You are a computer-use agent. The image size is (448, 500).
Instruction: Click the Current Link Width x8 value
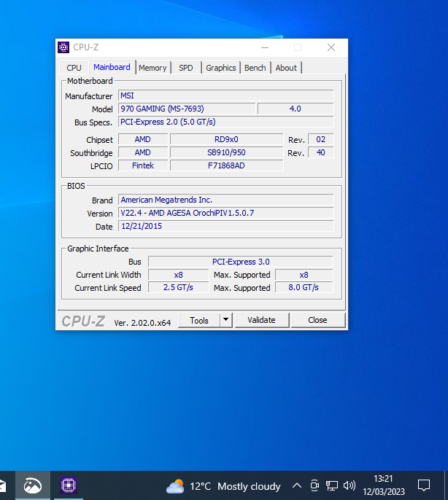pyautogui.click(x=178, y=275)
